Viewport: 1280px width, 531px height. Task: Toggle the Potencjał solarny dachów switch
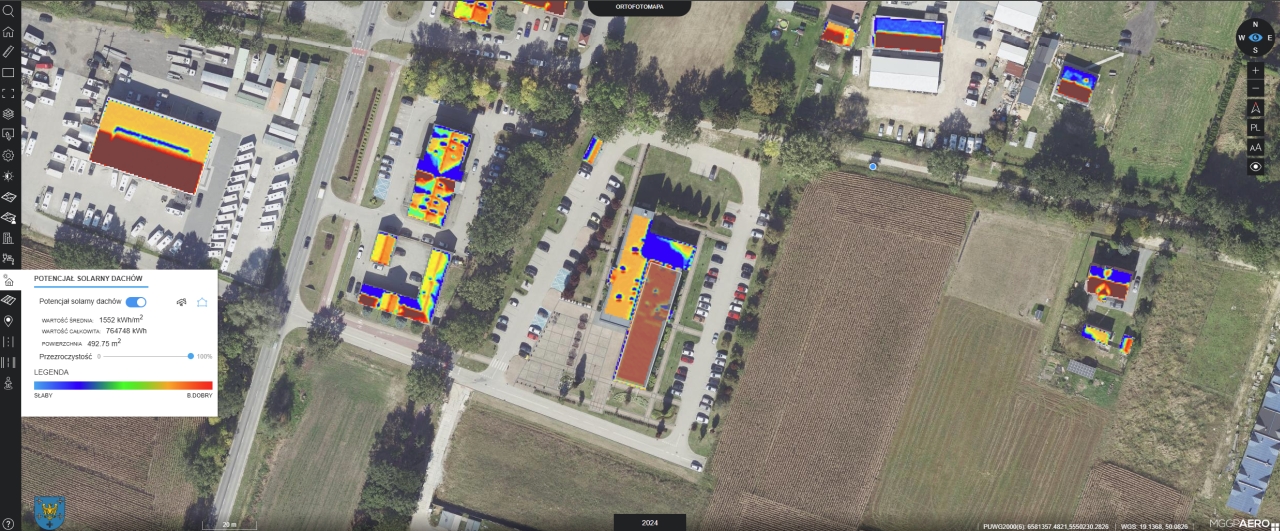pyautogui.click(x=136, y=301)
